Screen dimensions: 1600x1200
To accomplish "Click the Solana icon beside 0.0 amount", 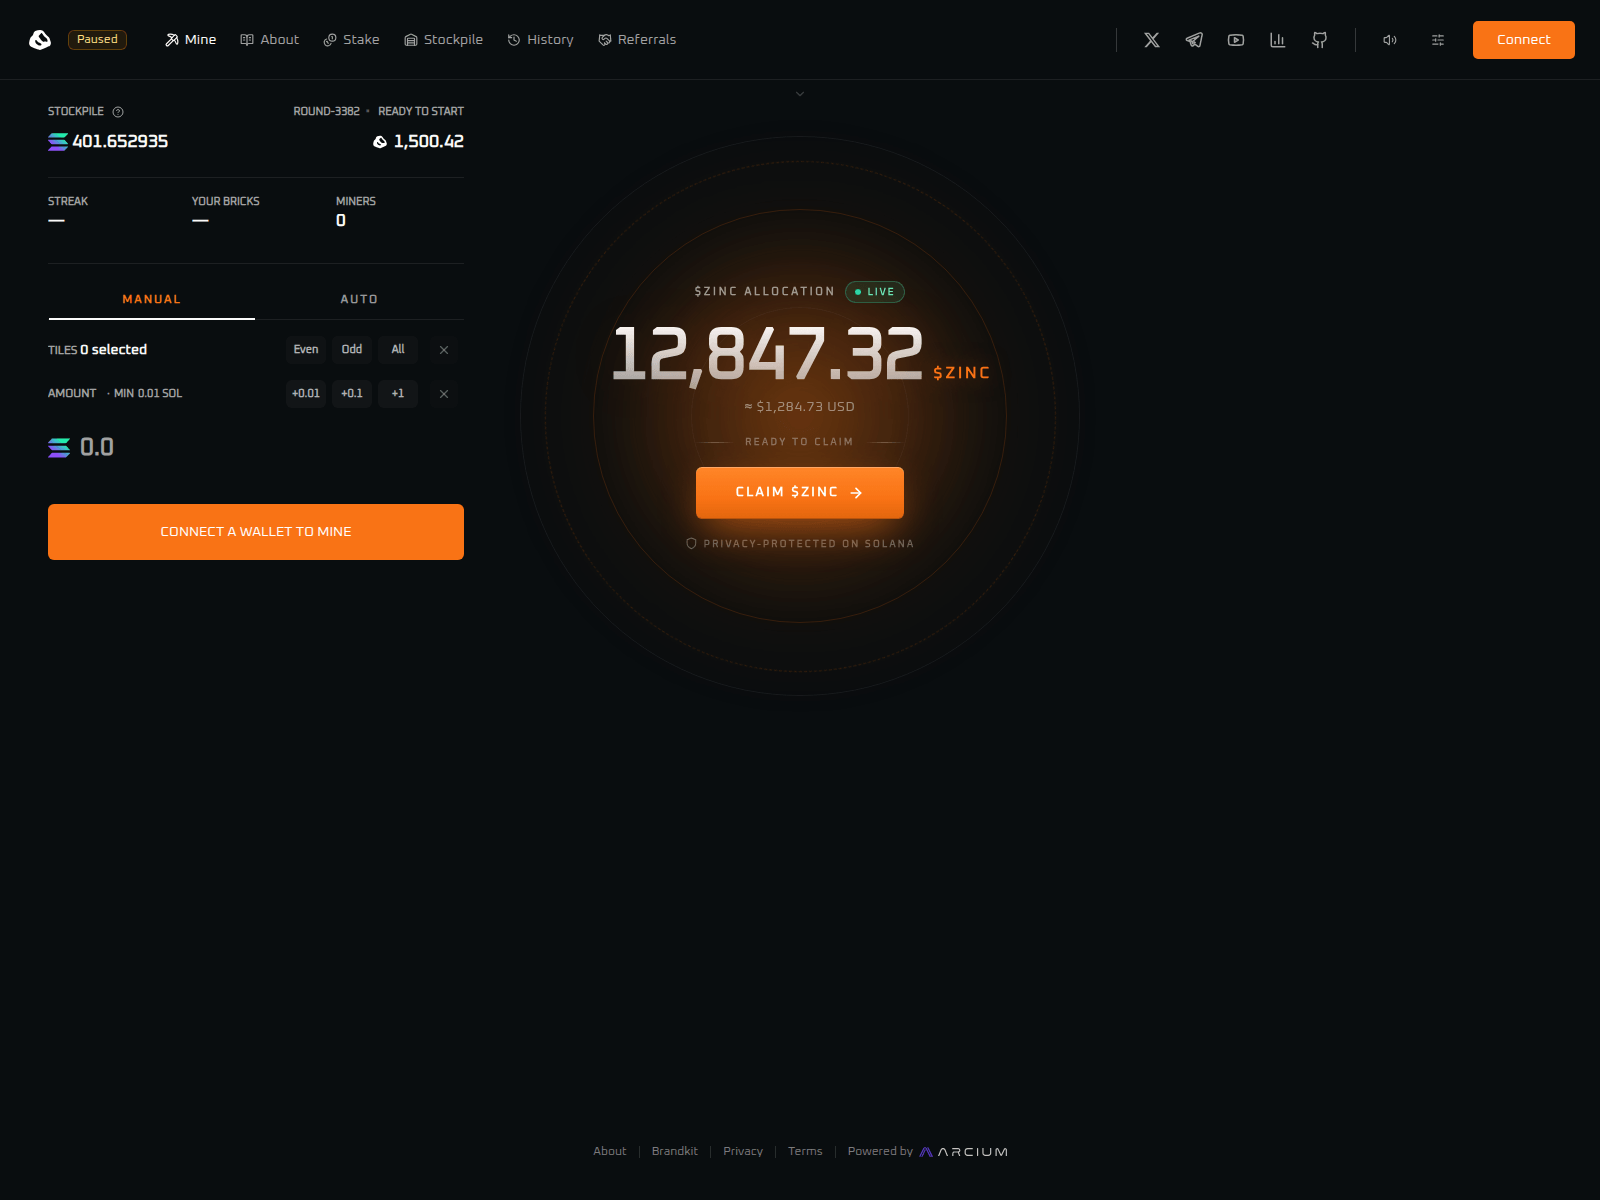I will [x=59, y=448].
